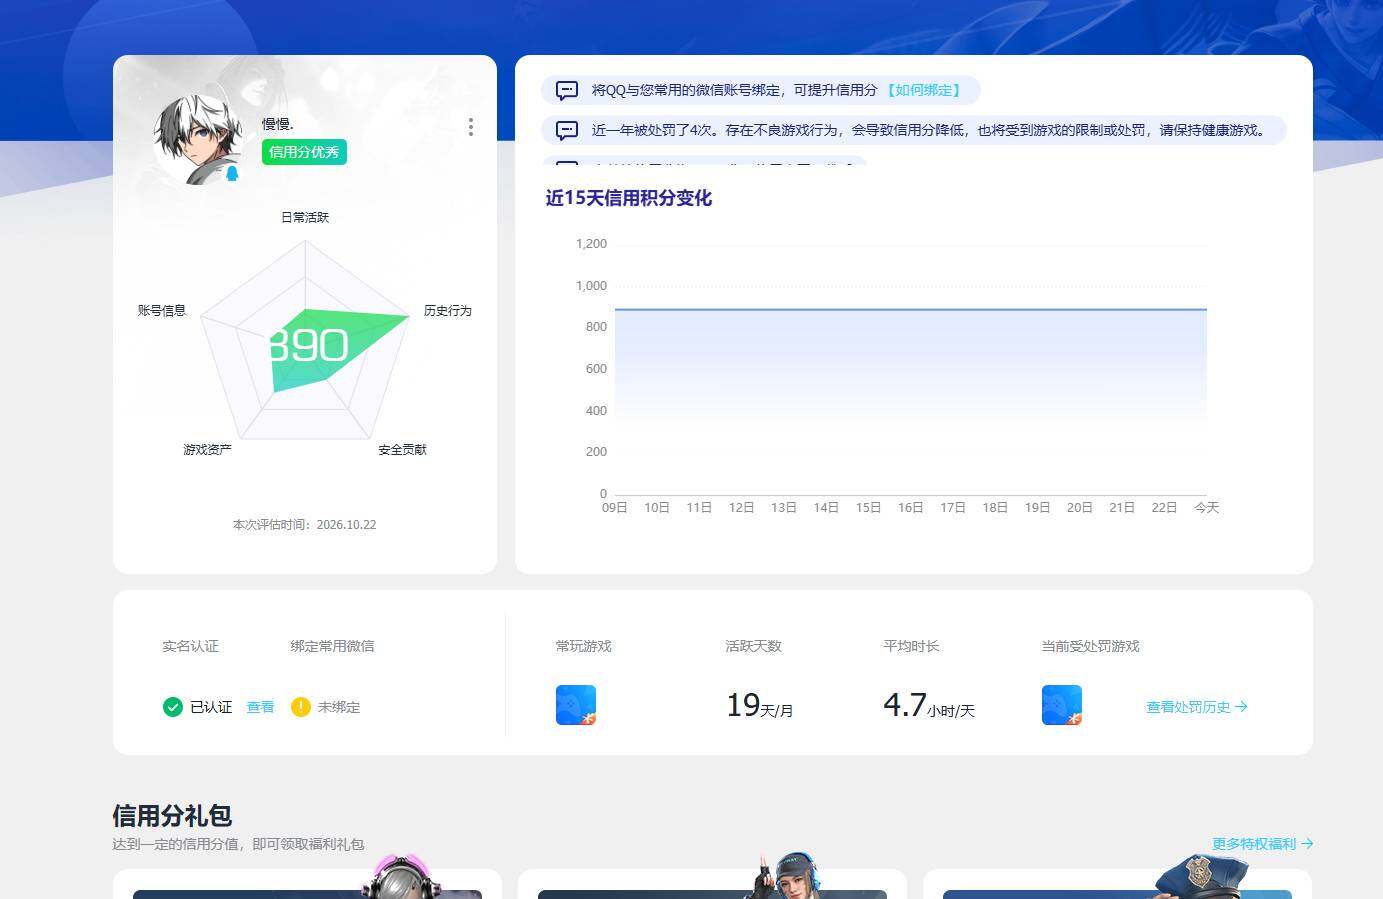Click the 信用分礼包 section heading
This screenshot has width=1383, height=899.
[172, 815]
